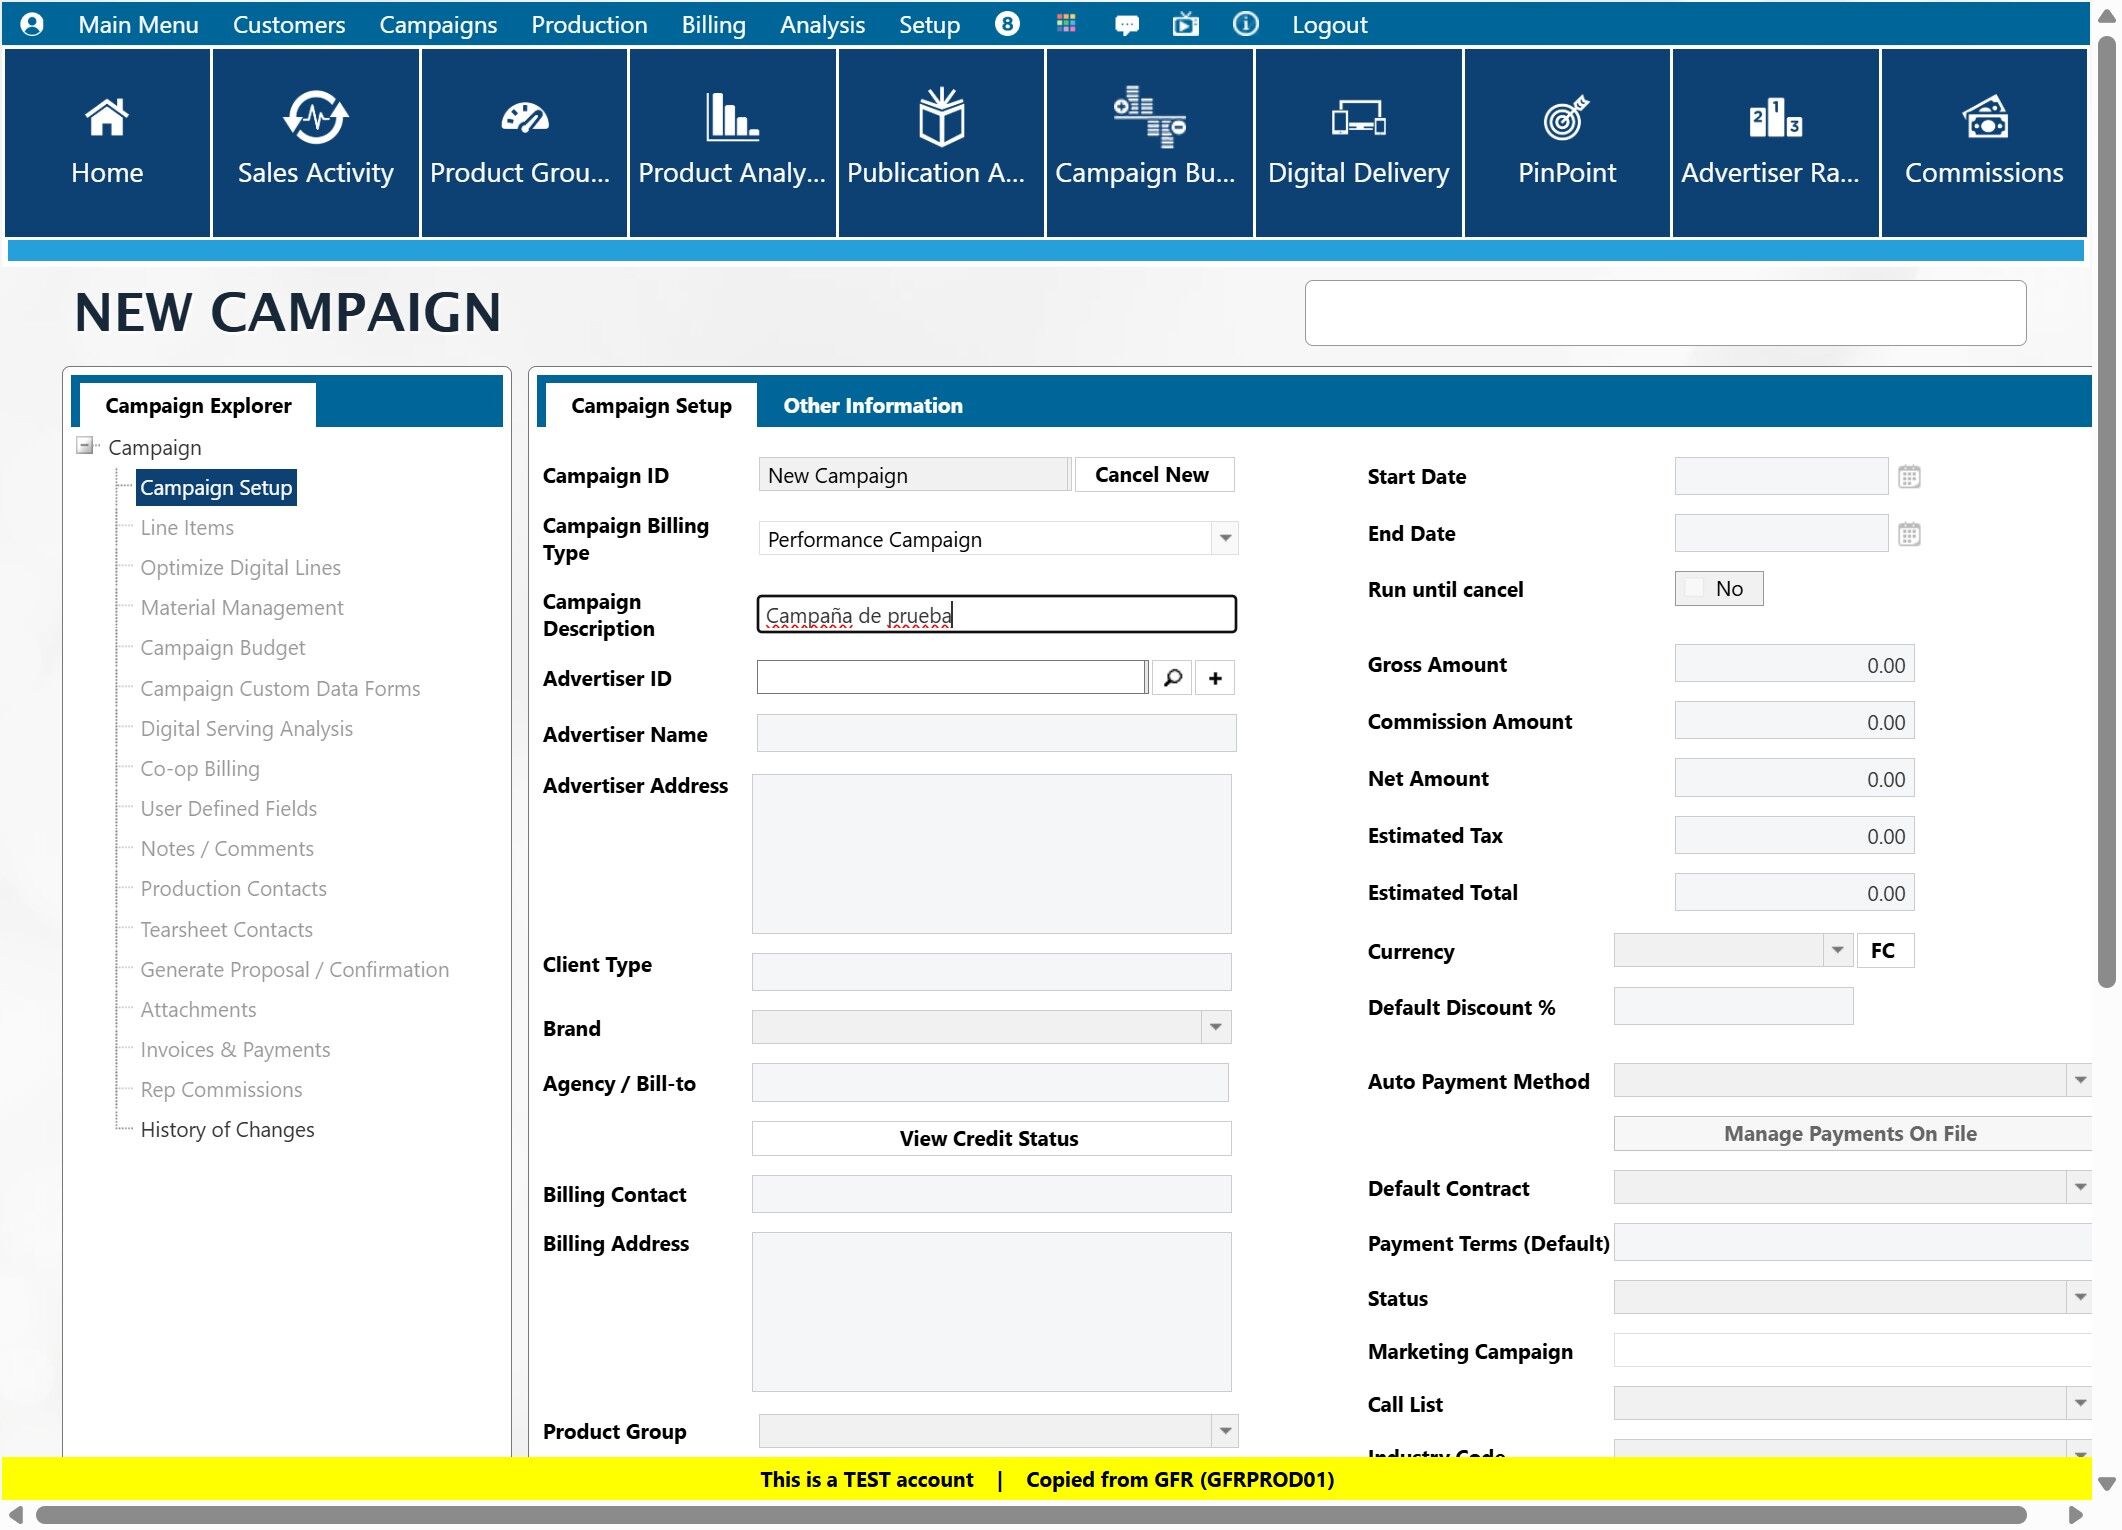Open the End Date calendar picker icon
Screen dimensions: 2122x1530
1908,534
